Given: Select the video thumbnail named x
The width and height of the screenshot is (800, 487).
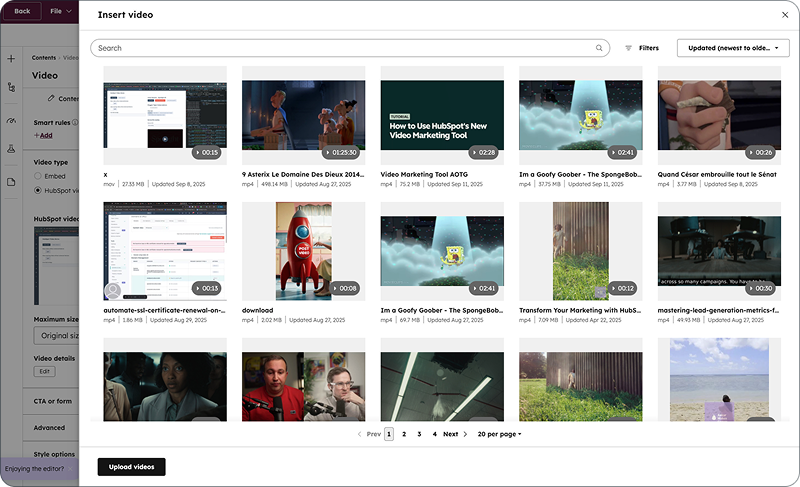Looking at the screenshot, I should tap(165, 115).
